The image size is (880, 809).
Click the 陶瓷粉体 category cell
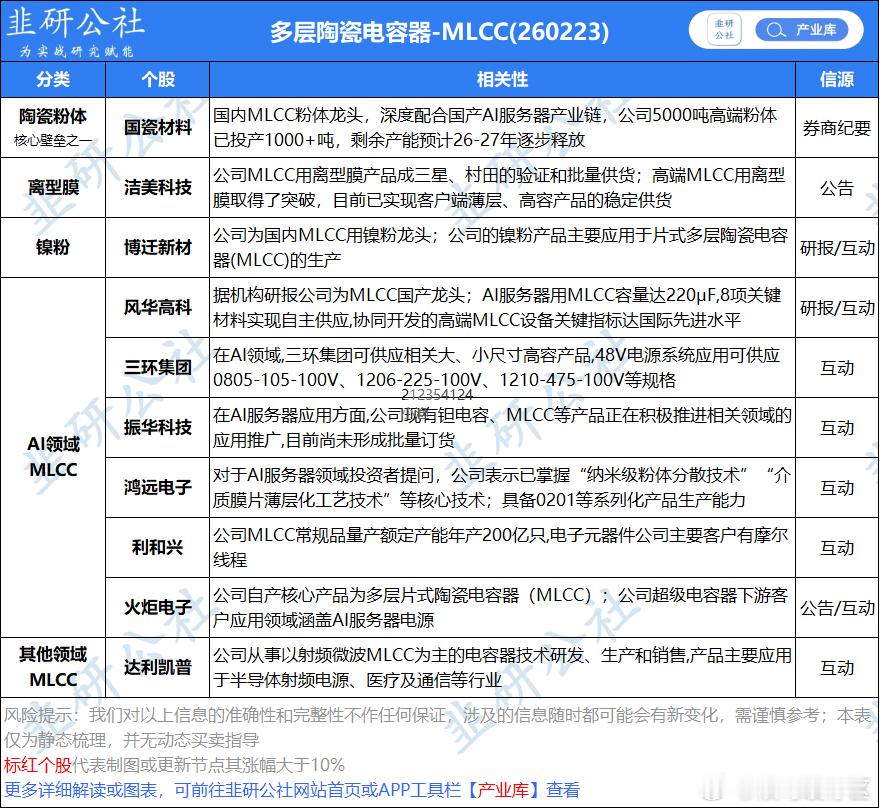pos(52,118)
